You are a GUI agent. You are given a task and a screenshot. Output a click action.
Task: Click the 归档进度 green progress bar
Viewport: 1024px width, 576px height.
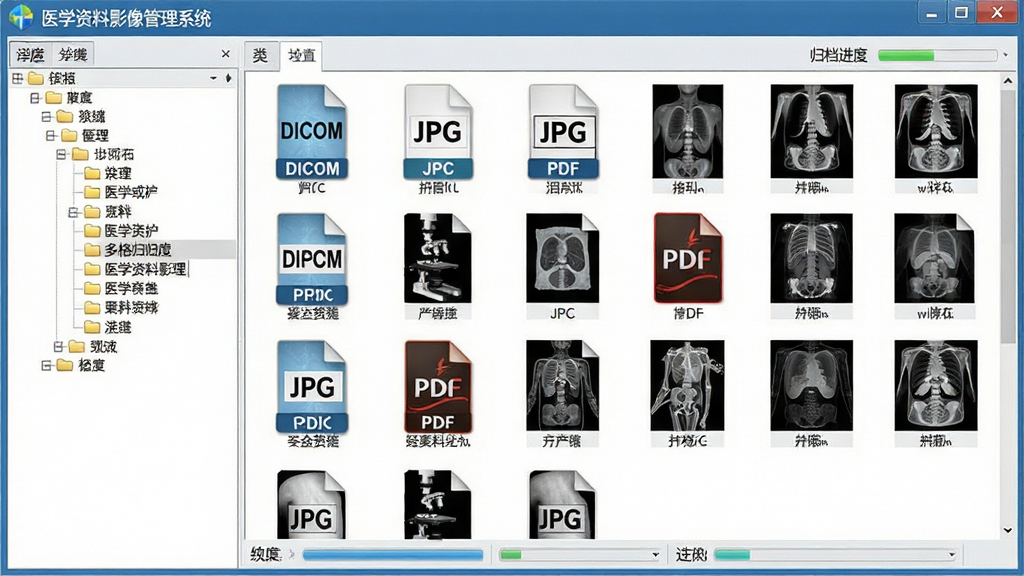936,56
